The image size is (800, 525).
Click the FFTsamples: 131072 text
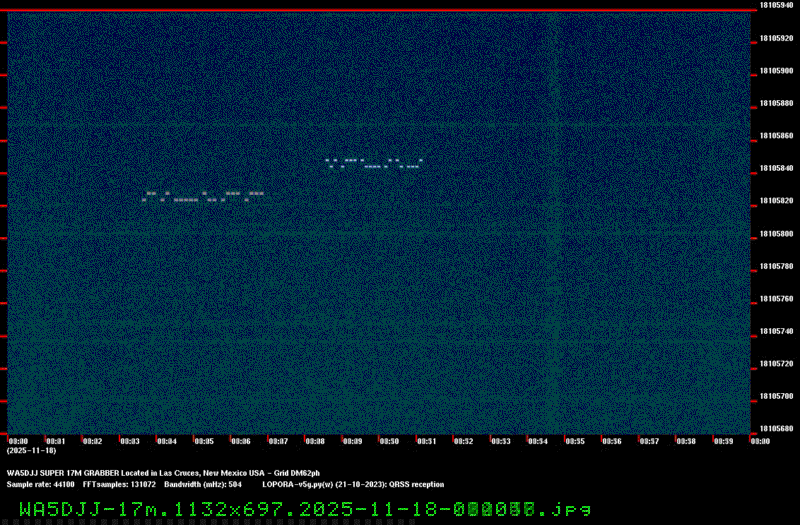(x=119, y=485)
